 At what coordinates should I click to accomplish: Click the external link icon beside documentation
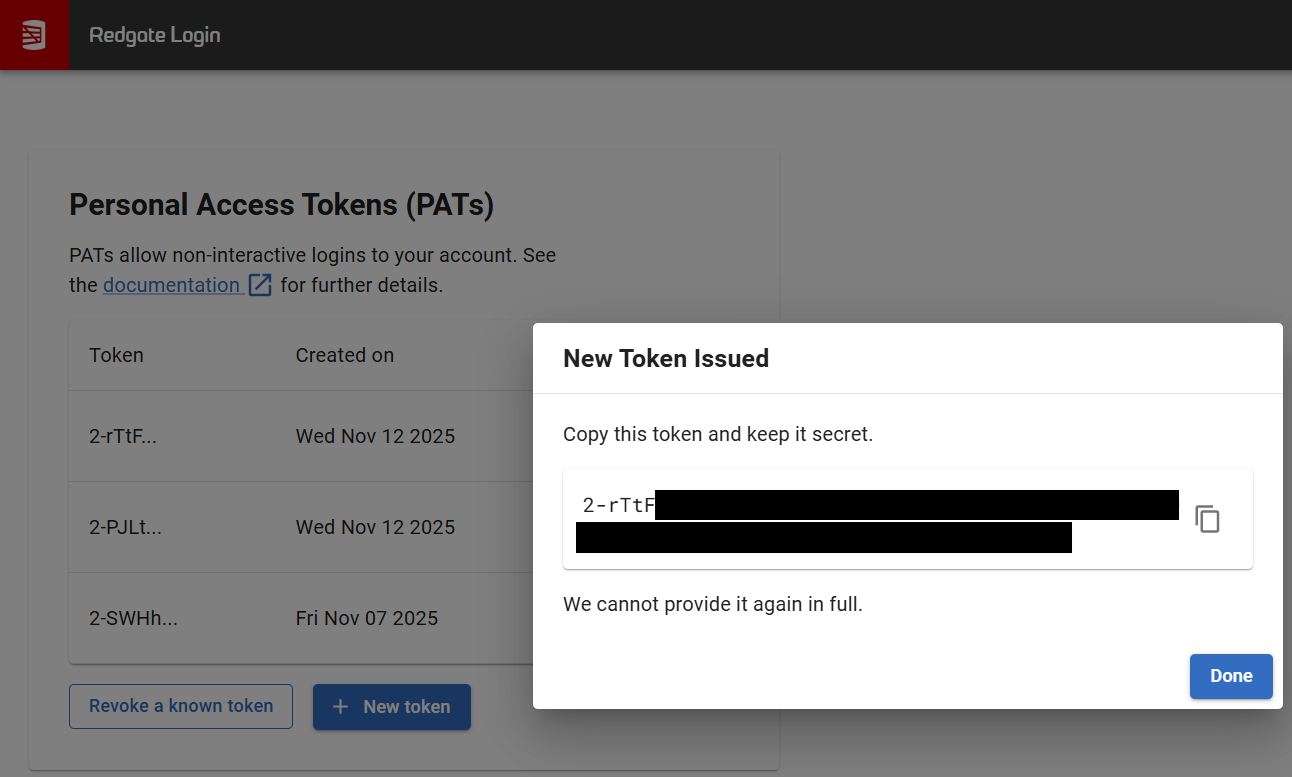260,285
